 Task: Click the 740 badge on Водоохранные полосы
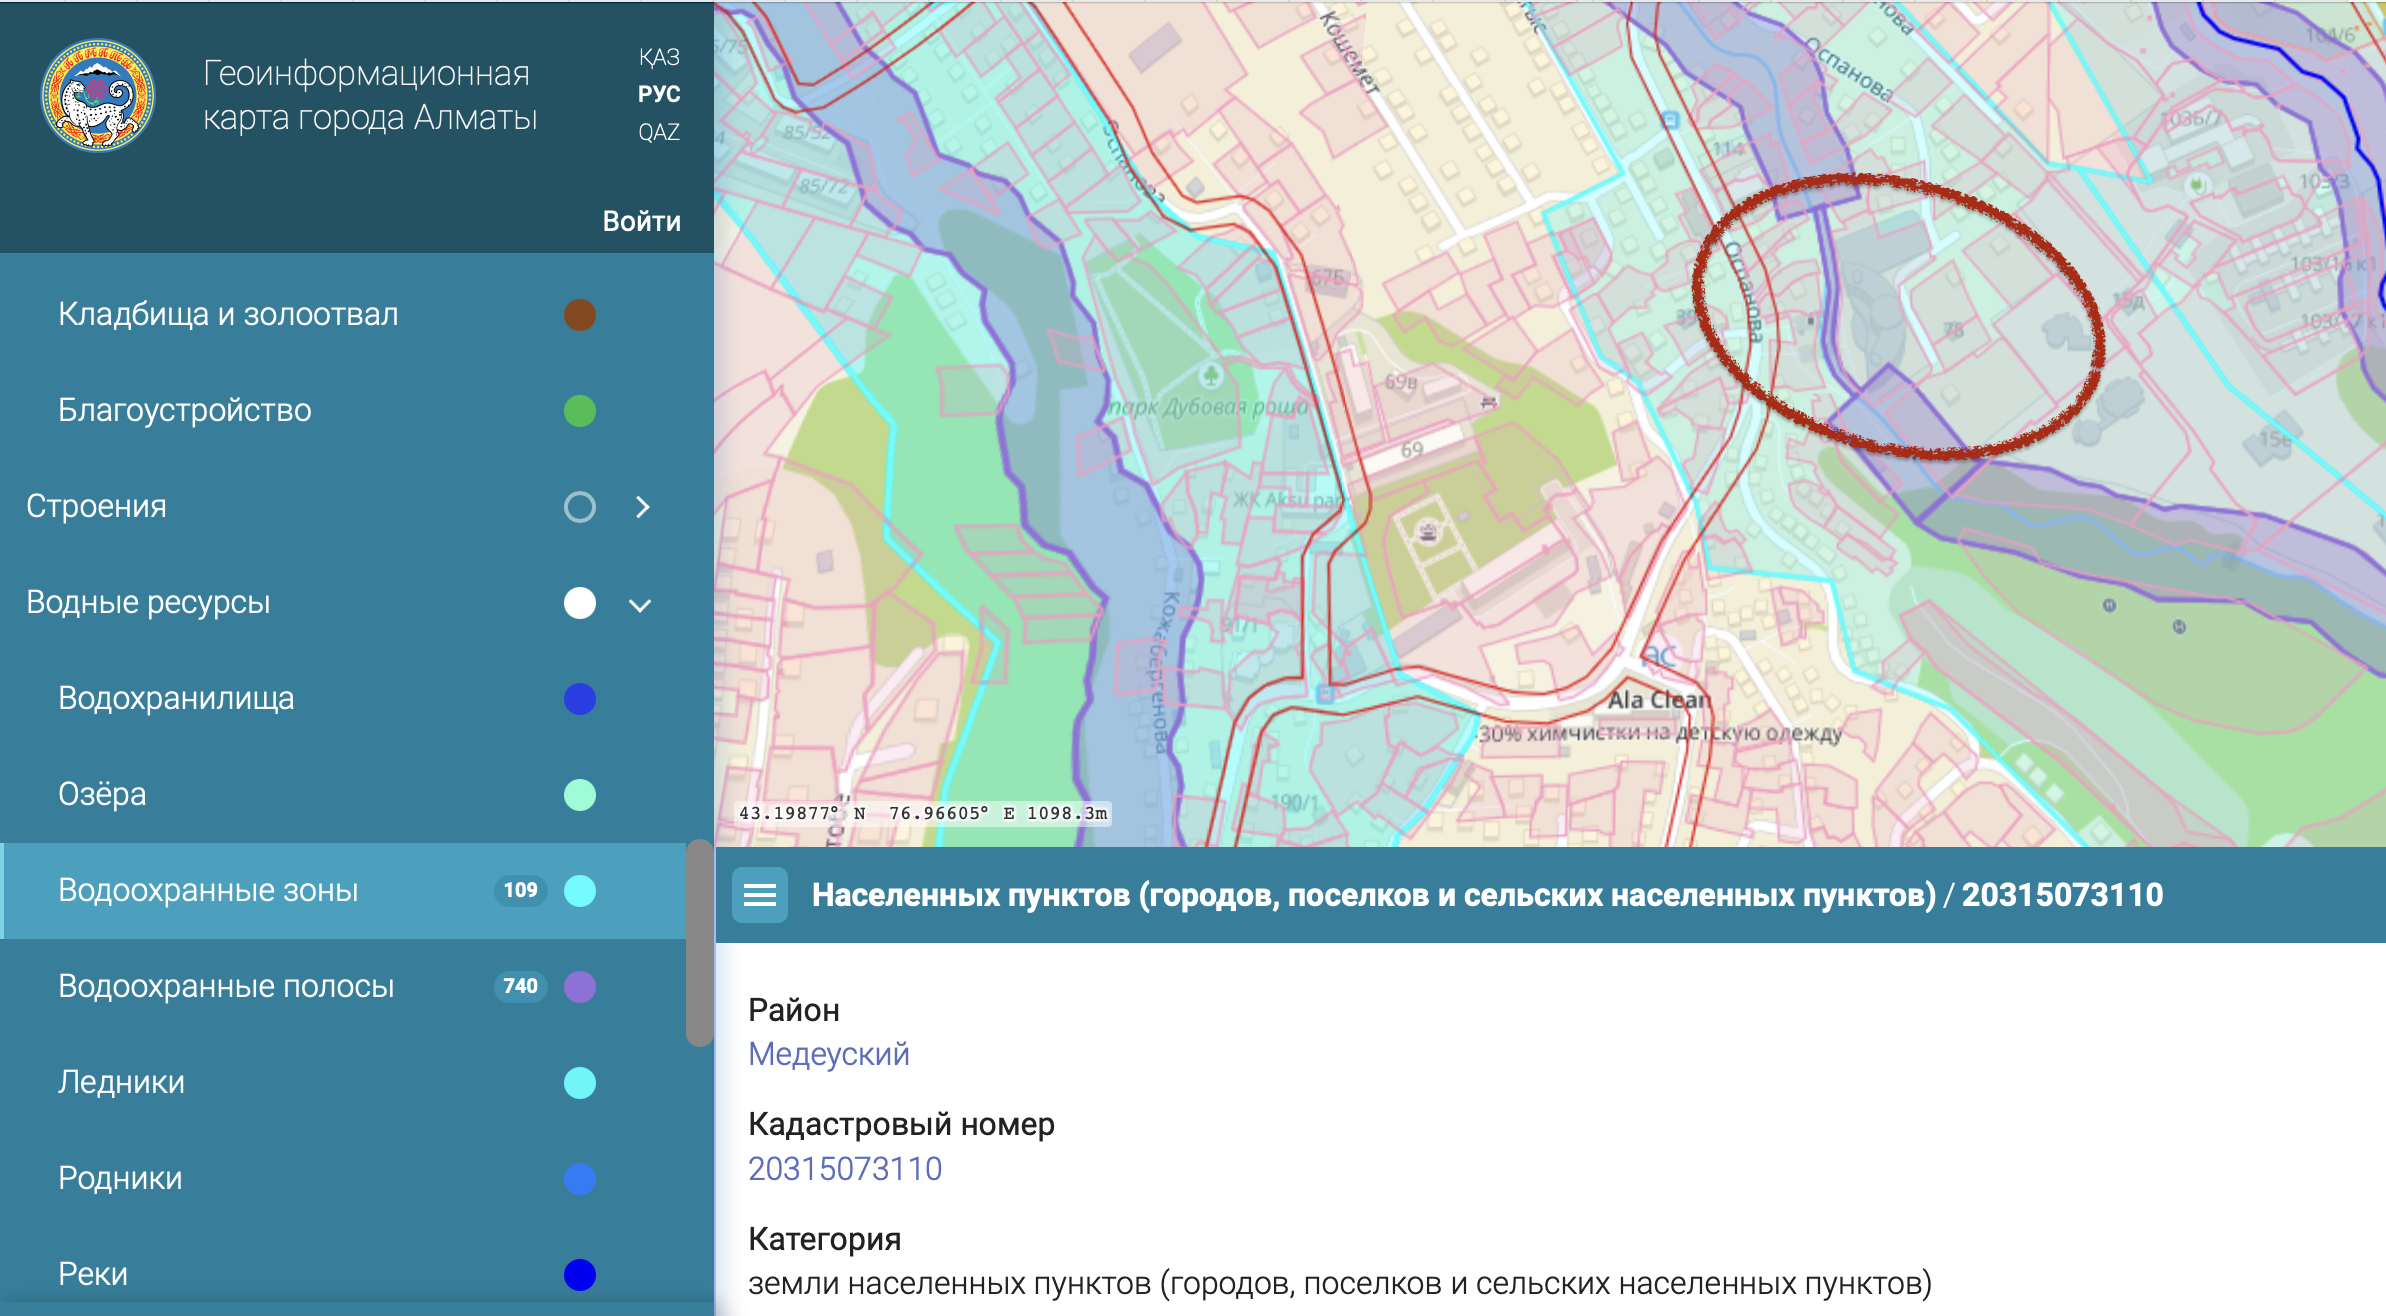[520, 986]
